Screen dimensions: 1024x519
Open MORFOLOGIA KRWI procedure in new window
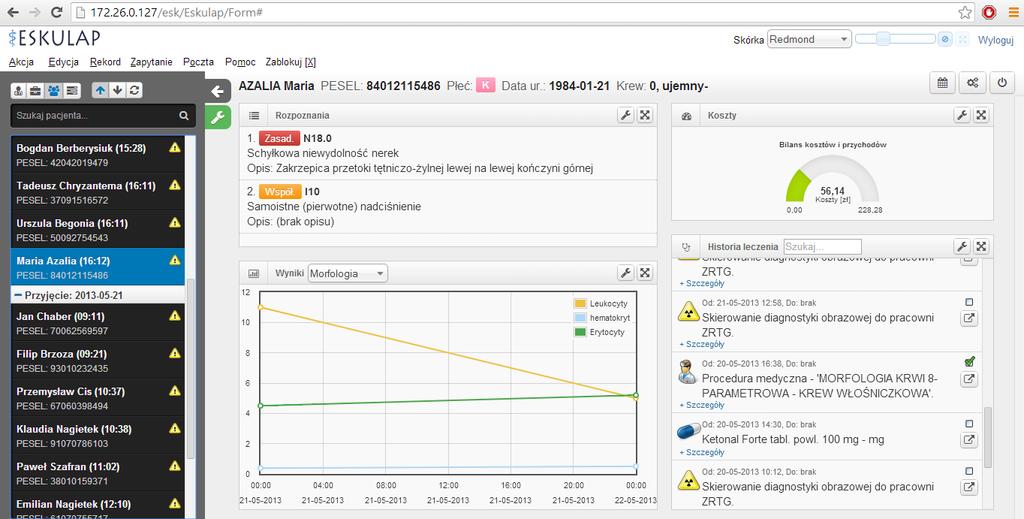tap(969, 379)
